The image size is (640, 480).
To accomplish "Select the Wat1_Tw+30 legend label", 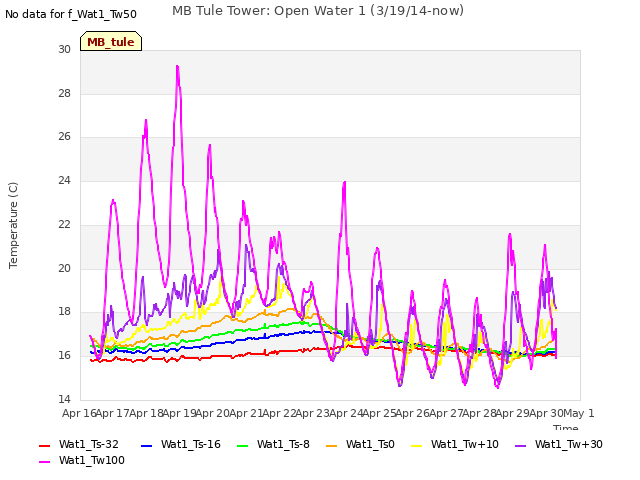I will click(x=569, y=444).
